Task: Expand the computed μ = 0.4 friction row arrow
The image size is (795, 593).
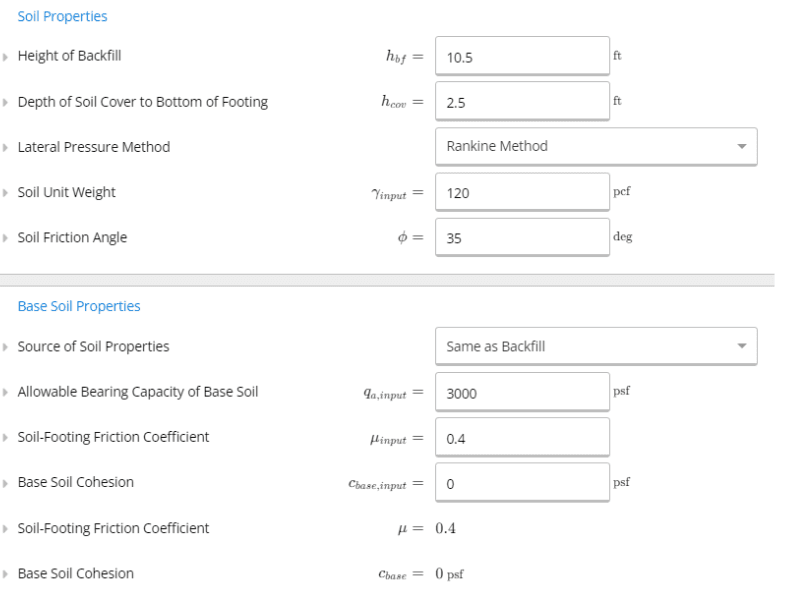Action: click(x=5, y=529)
